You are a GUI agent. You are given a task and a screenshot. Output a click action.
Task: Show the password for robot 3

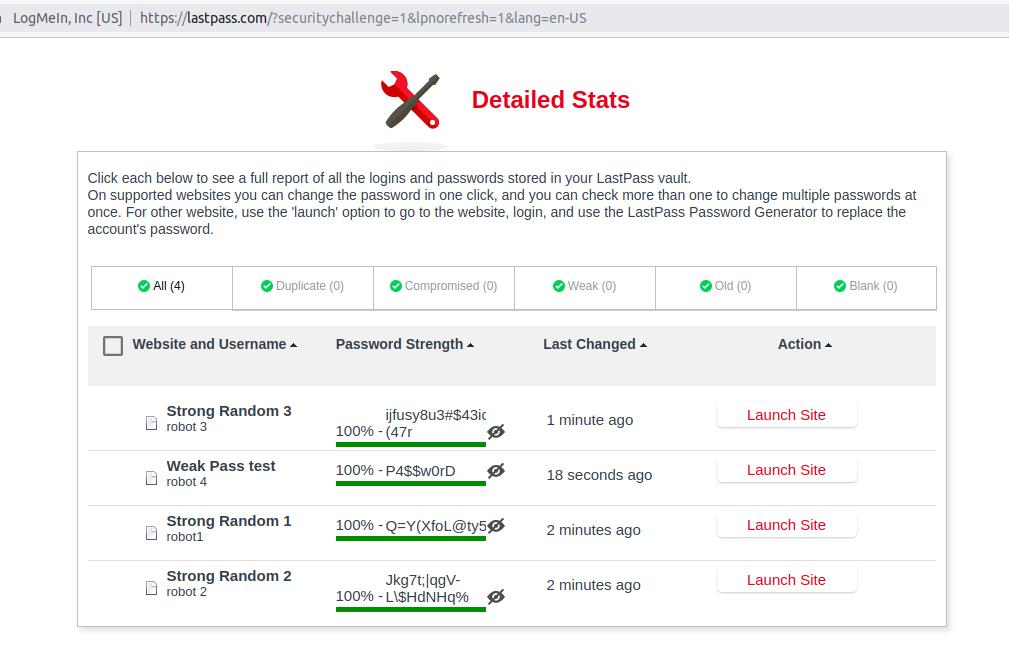[x=496, y=431]
